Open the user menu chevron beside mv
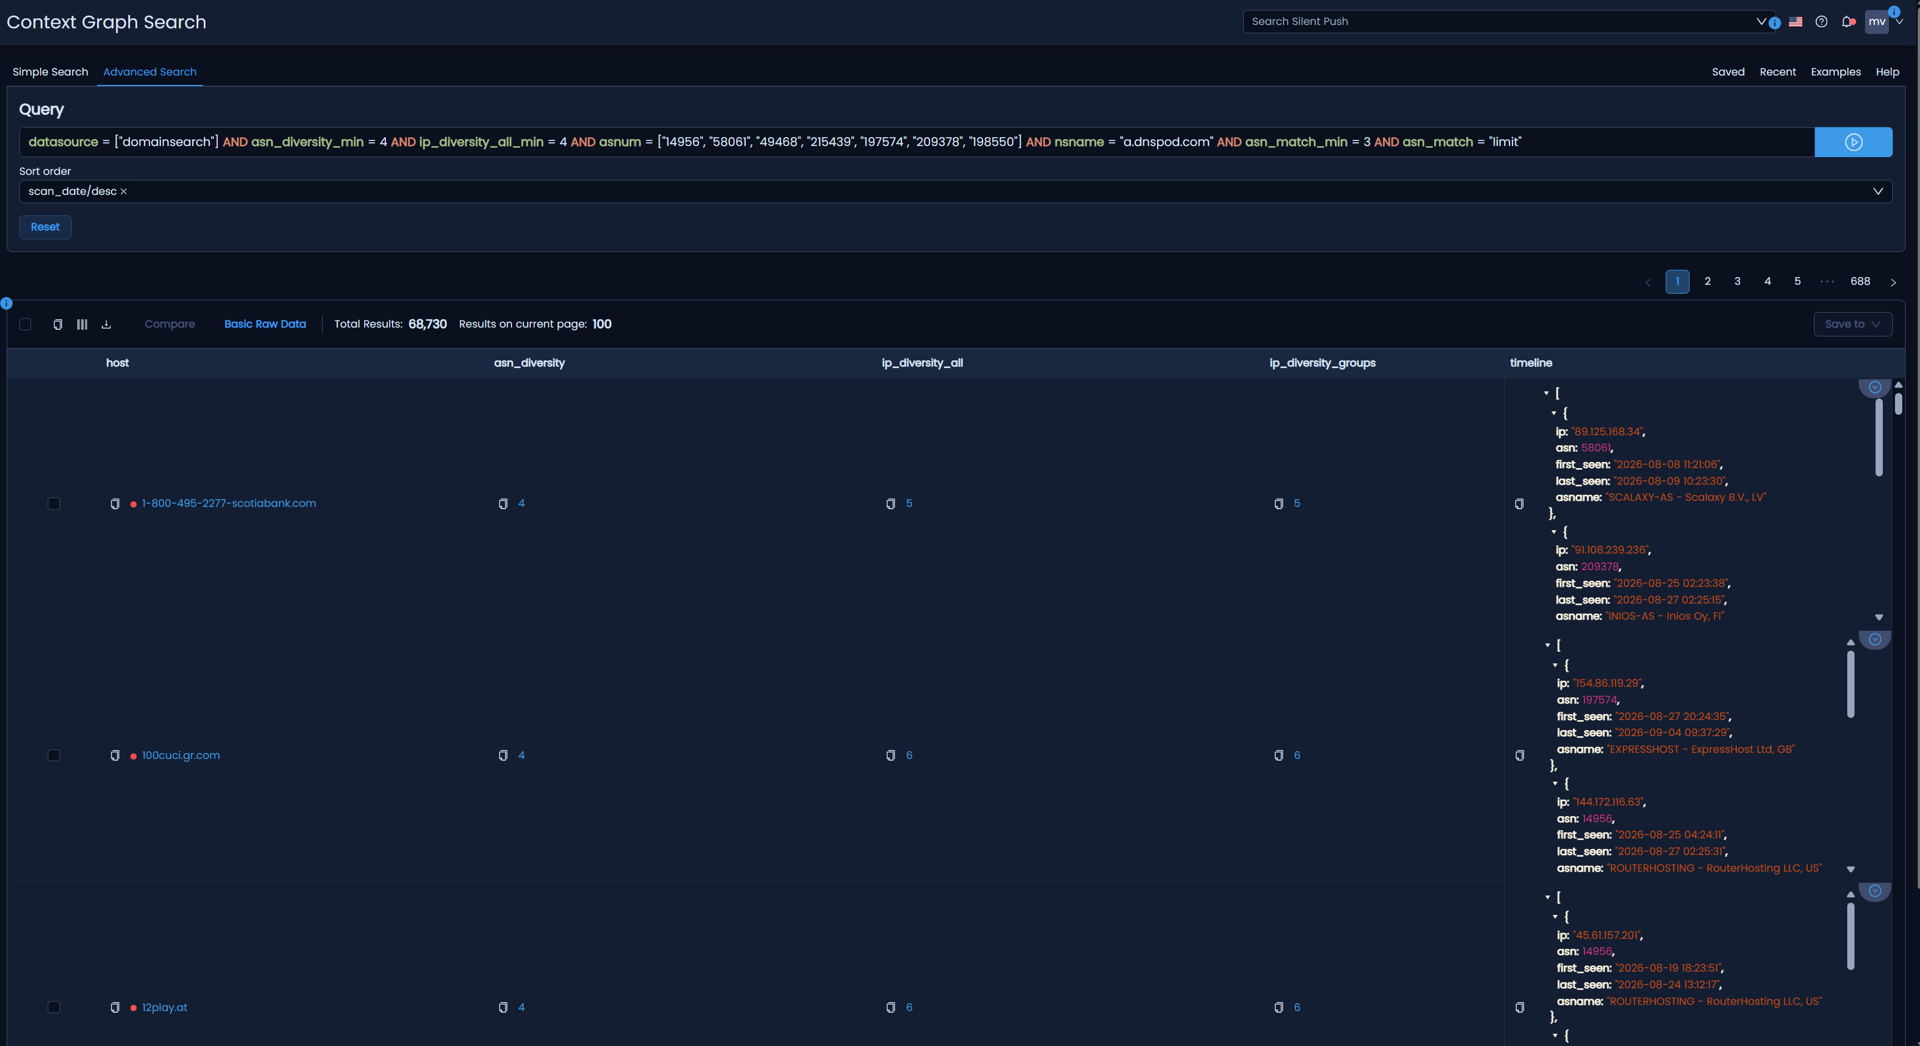 tap(1899, 21)
